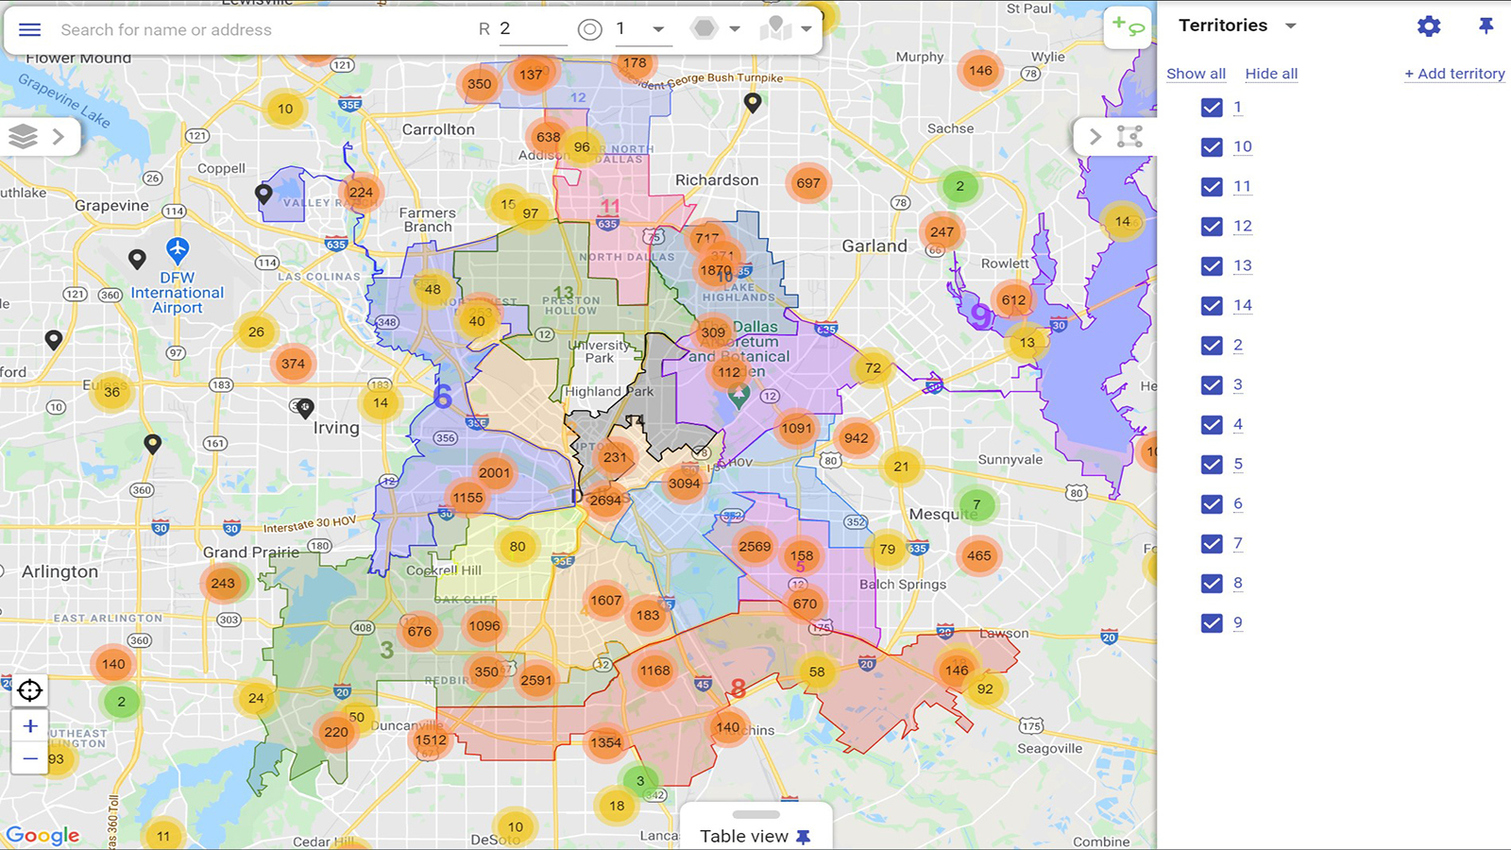Image resolution: width=1511 pixels, height=850 pixels.
Task: Open Table view at the bottom
Action: click(x=745, y=836)
